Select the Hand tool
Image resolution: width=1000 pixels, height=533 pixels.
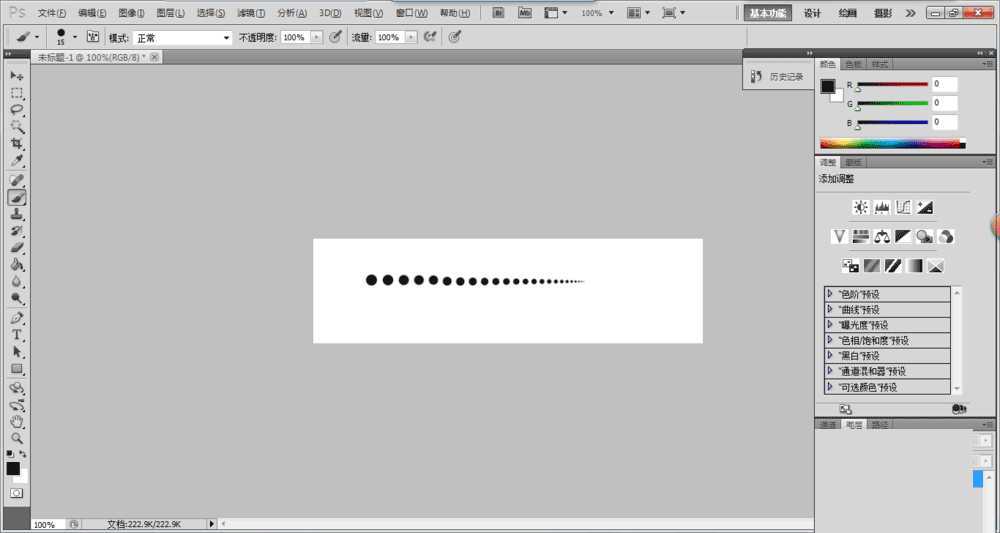click(17, 422)
